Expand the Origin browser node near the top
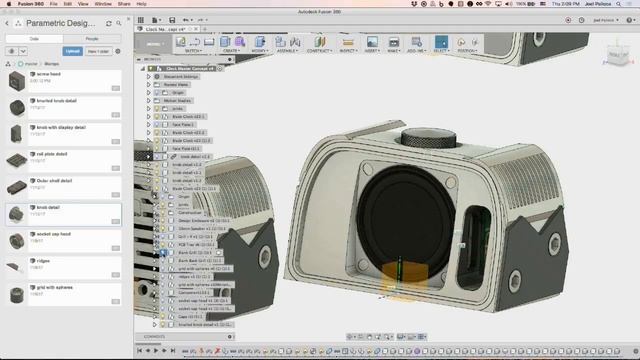Image resolution: width=640 pixels, height=360 pixels. pyautogui.click(x=149, y=93)
